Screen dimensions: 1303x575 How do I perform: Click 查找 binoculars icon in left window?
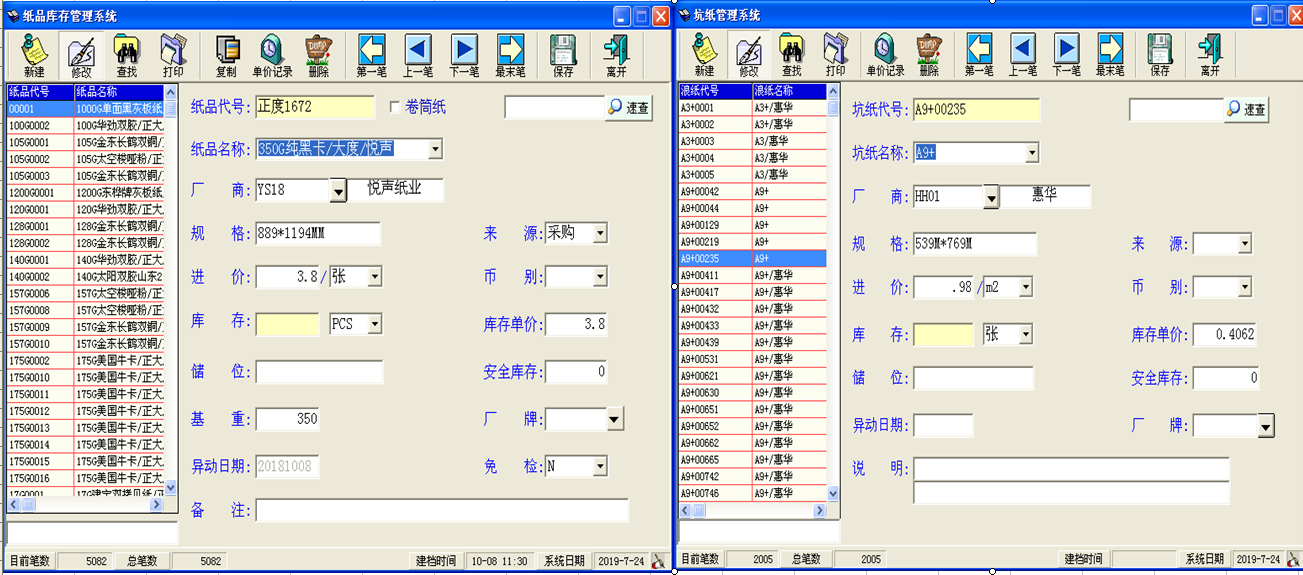126,53
